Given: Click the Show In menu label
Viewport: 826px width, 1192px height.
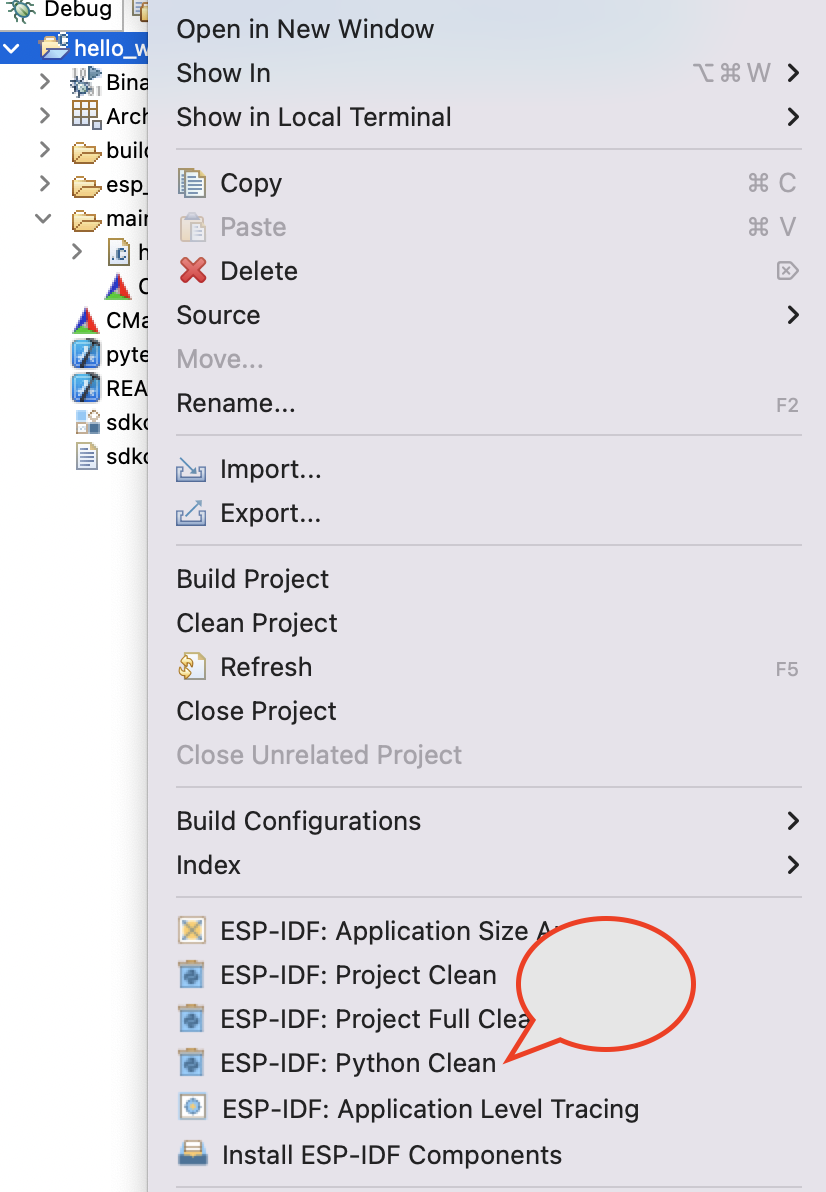Looking at the screenshot, I should 223,73.
